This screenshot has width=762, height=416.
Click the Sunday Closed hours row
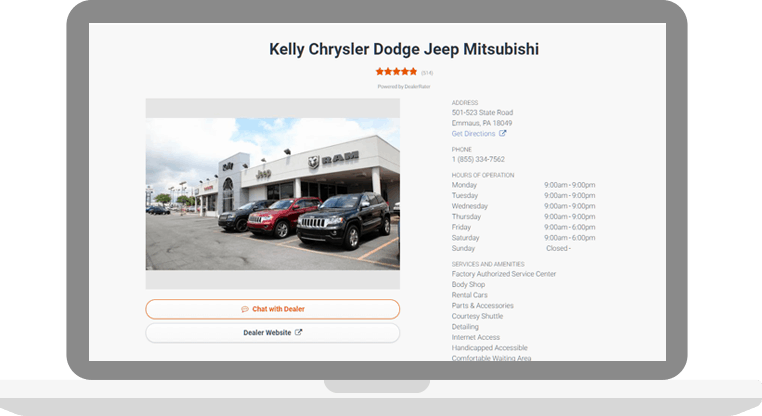point(512,248)
